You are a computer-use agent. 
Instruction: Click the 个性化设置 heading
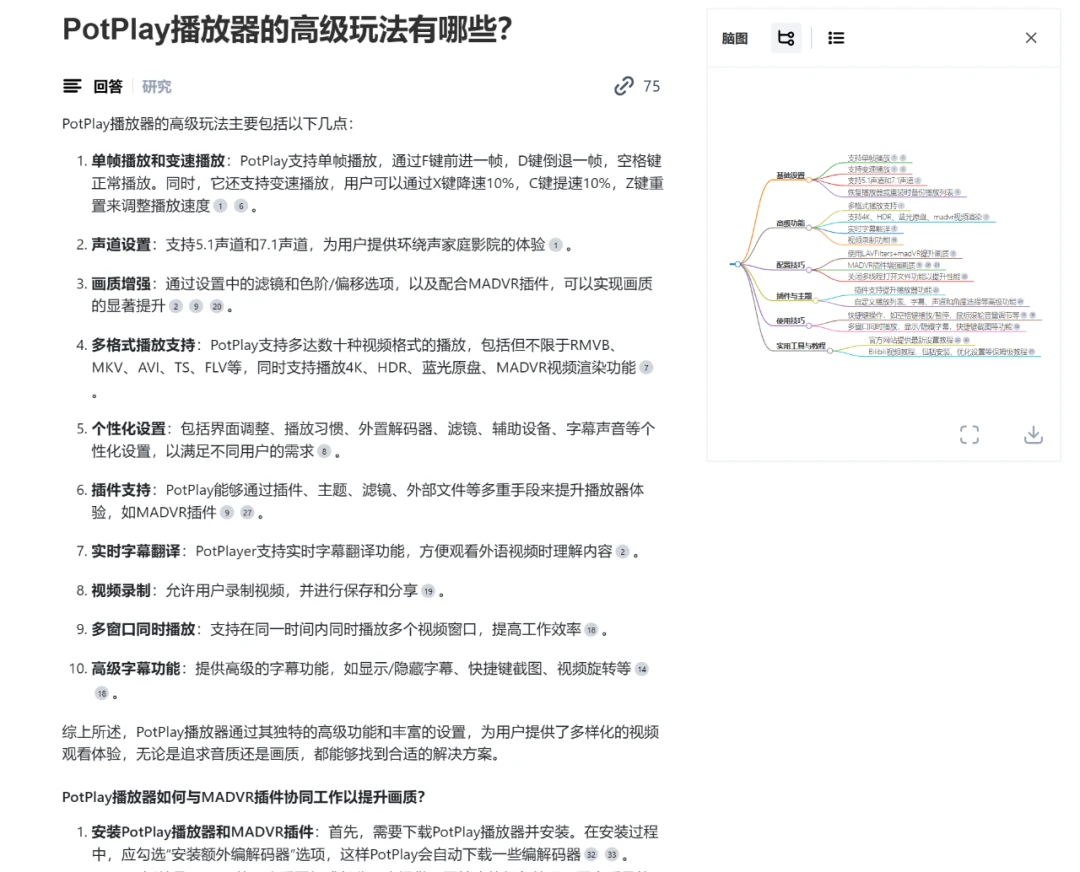[x=129, y=429]
